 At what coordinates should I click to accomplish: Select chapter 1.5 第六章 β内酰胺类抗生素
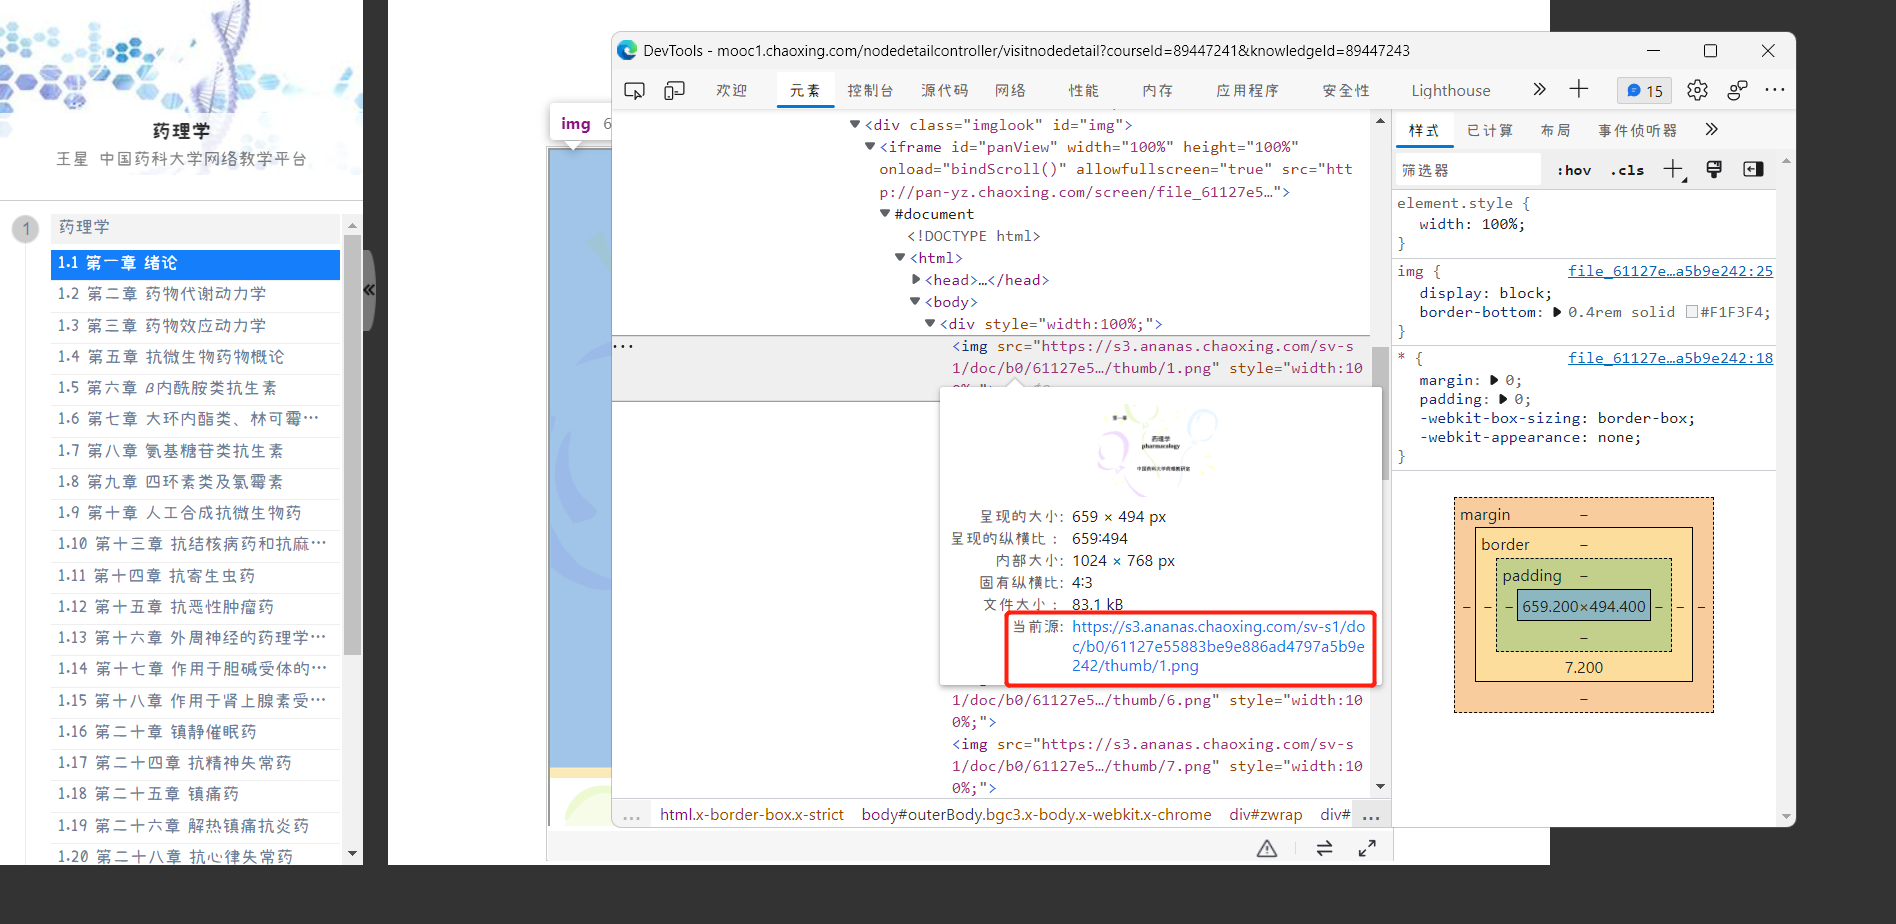point(195,388)
